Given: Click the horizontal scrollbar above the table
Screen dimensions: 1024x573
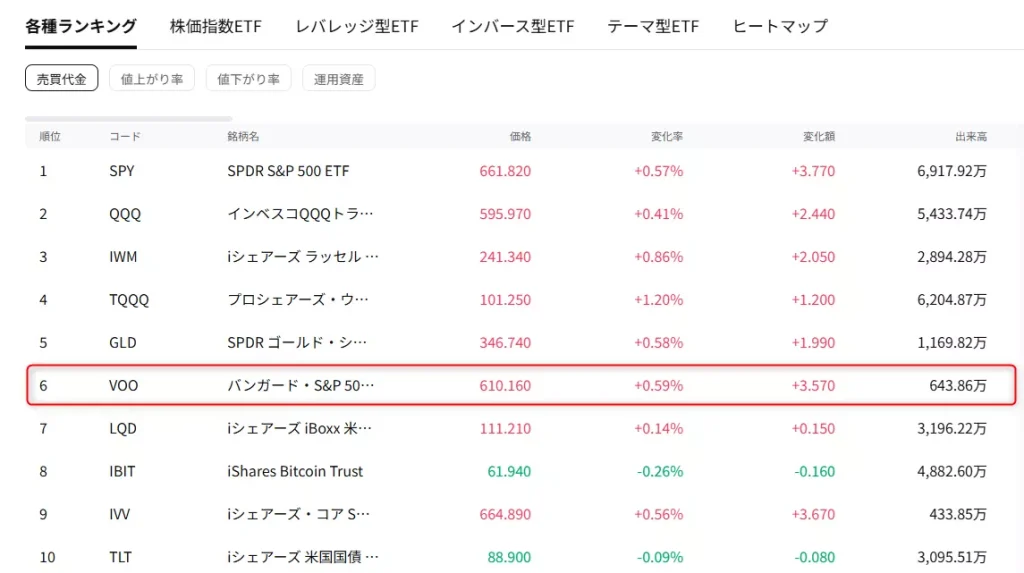Looking at the screenshot, I should point(129,118).
